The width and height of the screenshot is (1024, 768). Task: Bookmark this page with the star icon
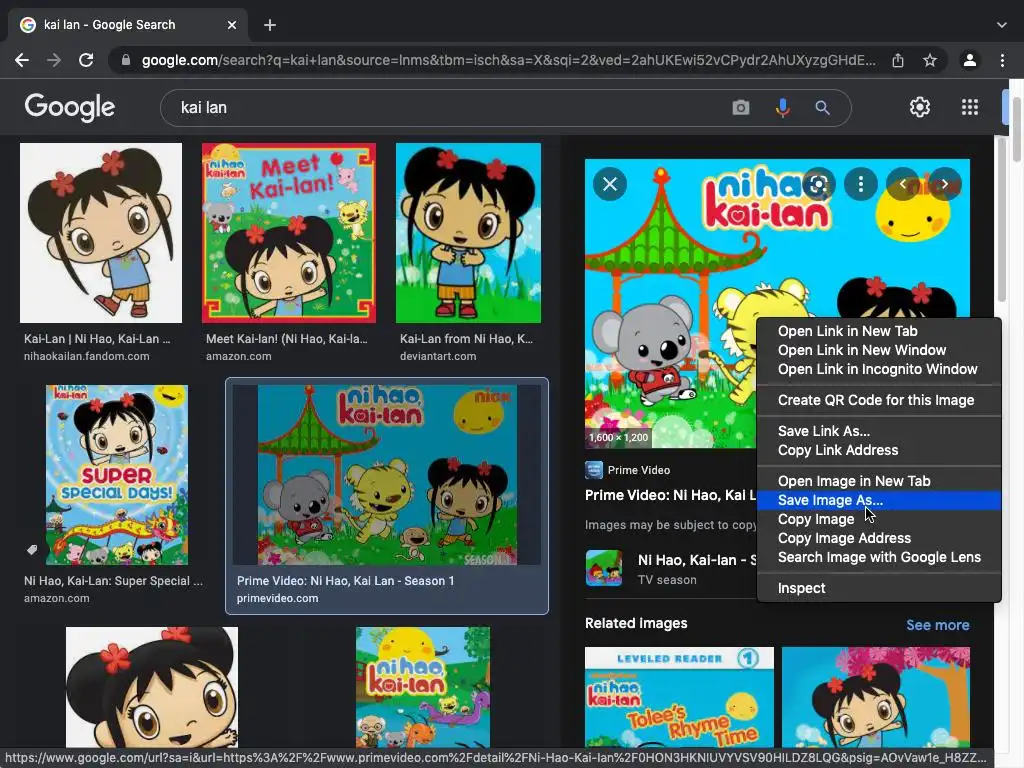click(x=930, y=60)
